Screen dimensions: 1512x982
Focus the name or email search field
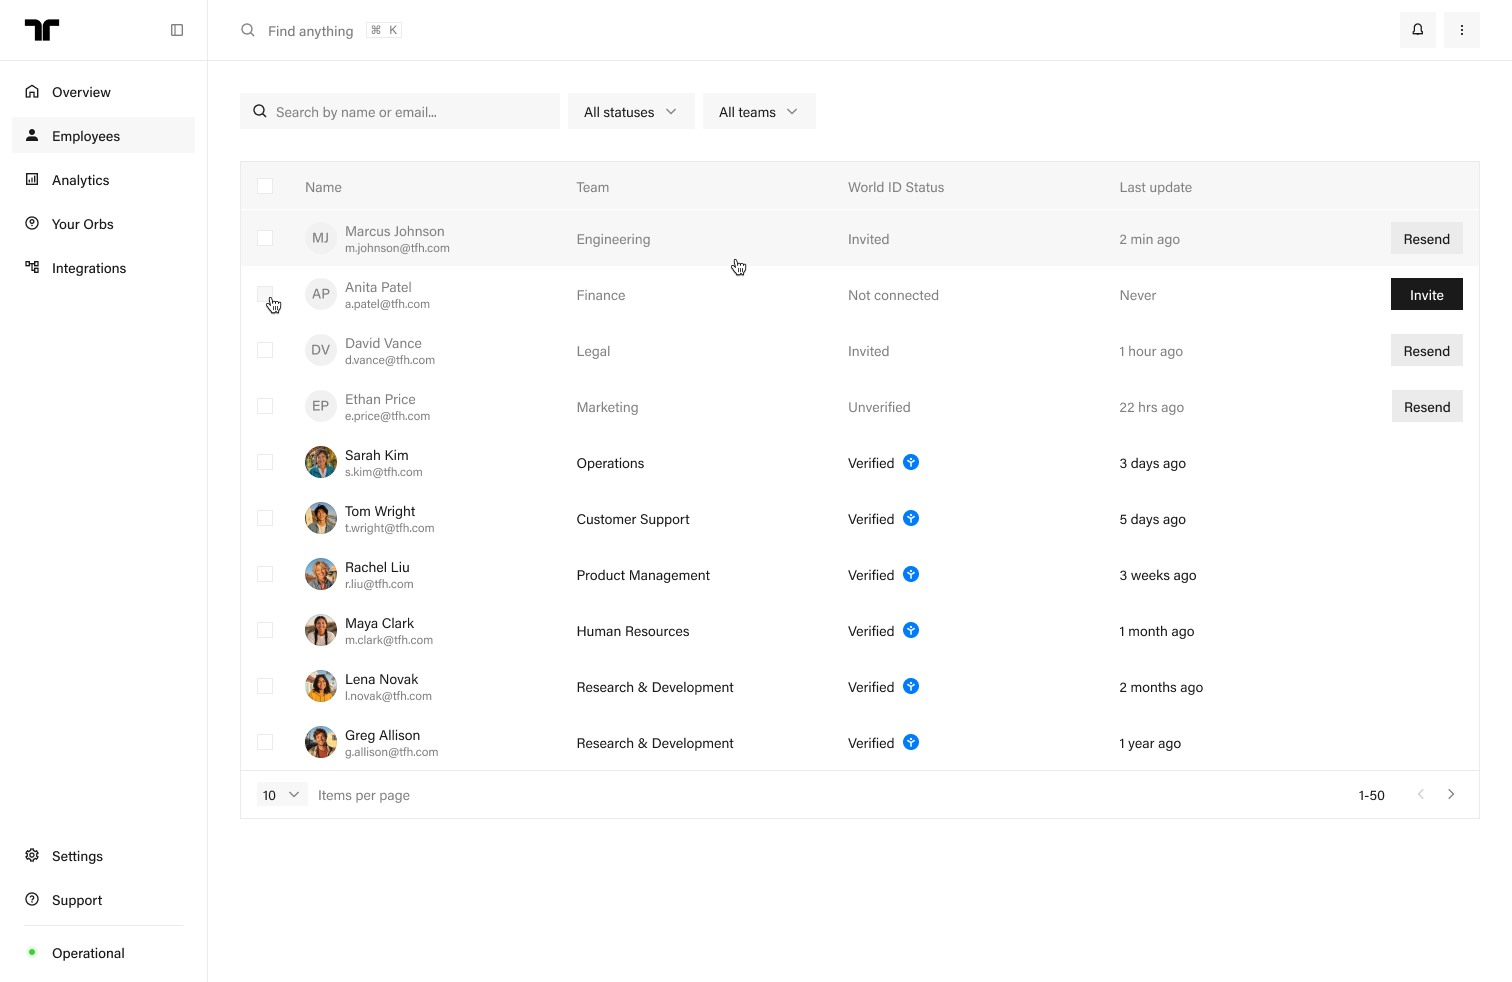coord(400,111)
